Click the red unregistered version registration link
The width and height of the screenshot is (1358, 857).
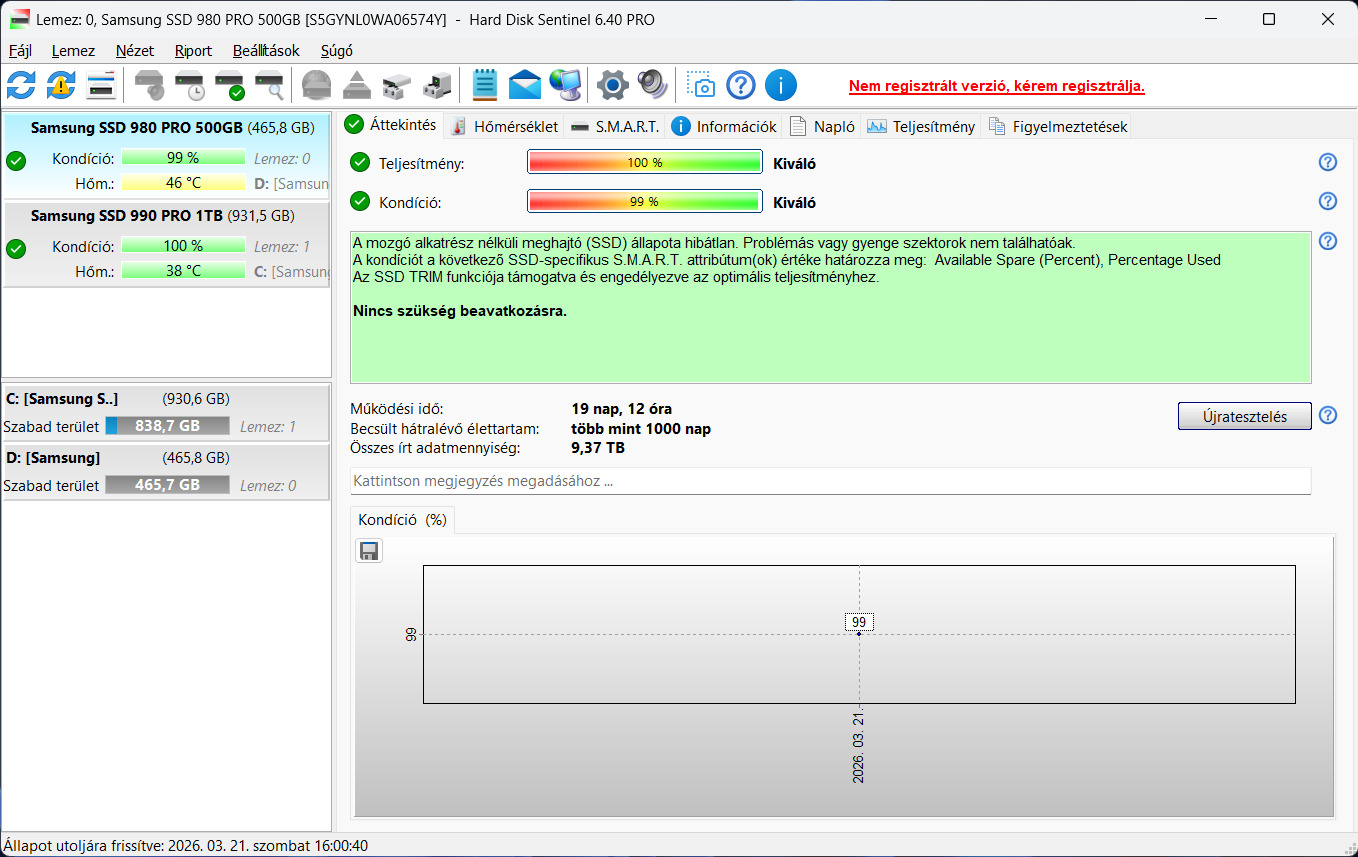997,86
